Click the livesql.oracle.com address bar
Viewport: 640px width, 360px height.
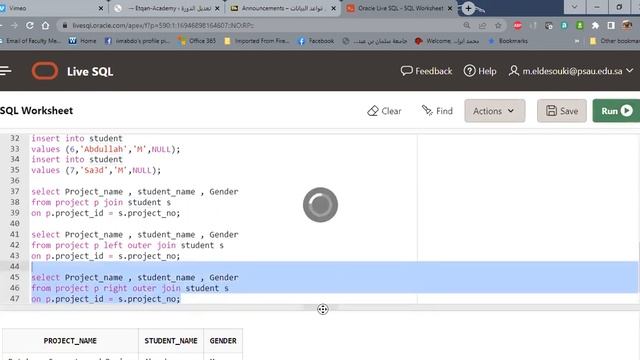click(x=261, y=25)
